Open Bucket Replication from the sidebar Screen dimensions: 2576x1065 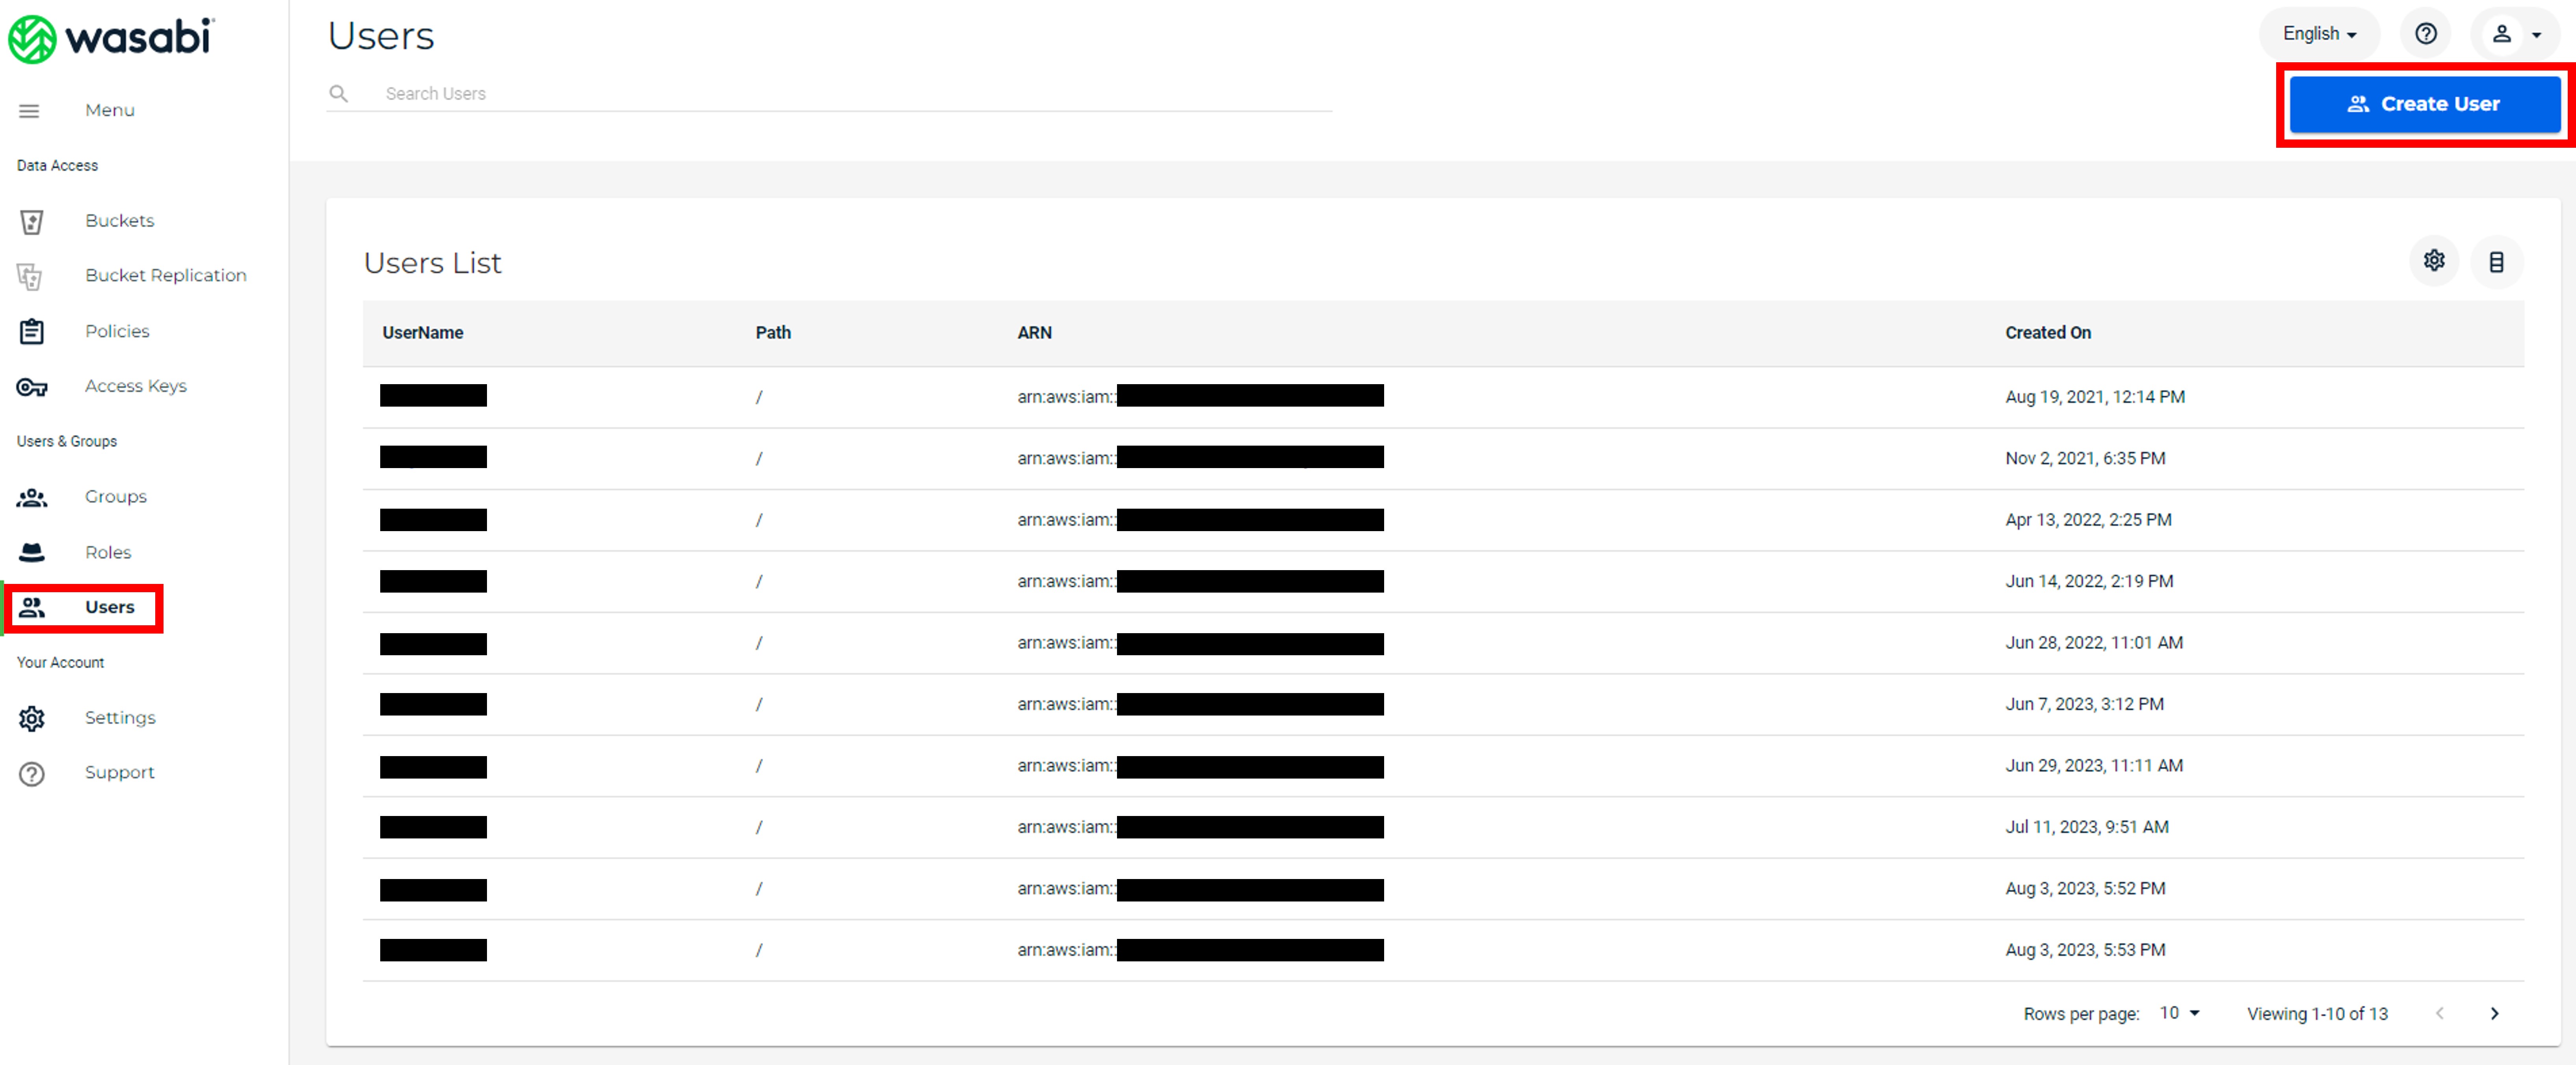click(165, 275)
